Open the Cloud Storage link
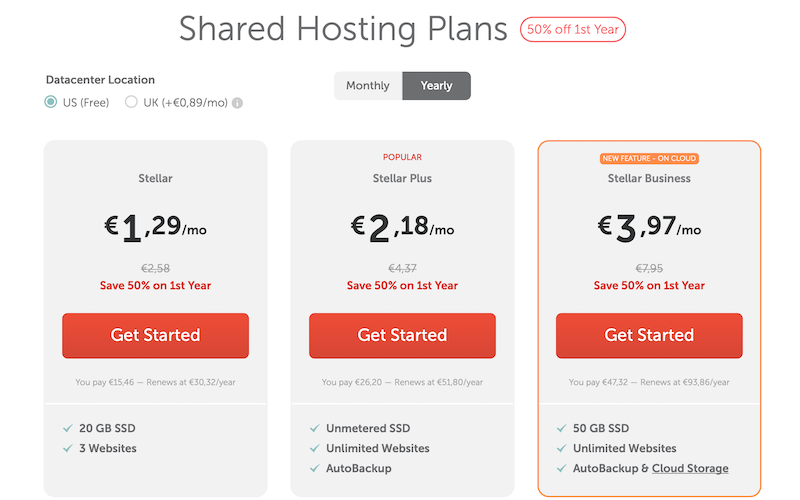This screenshot has width=800, height=500. (x=690, y=468)
